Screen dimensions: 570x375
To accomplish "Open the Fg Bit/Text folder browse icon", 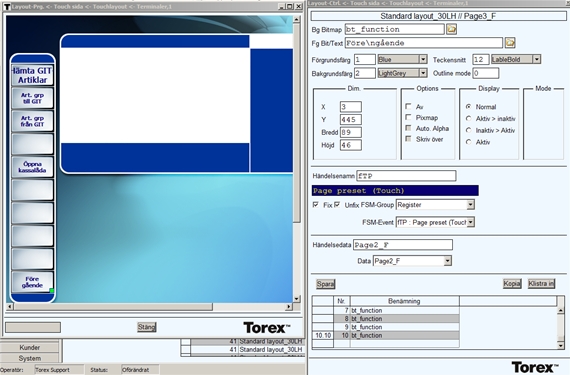I will (x=510, y=43).
